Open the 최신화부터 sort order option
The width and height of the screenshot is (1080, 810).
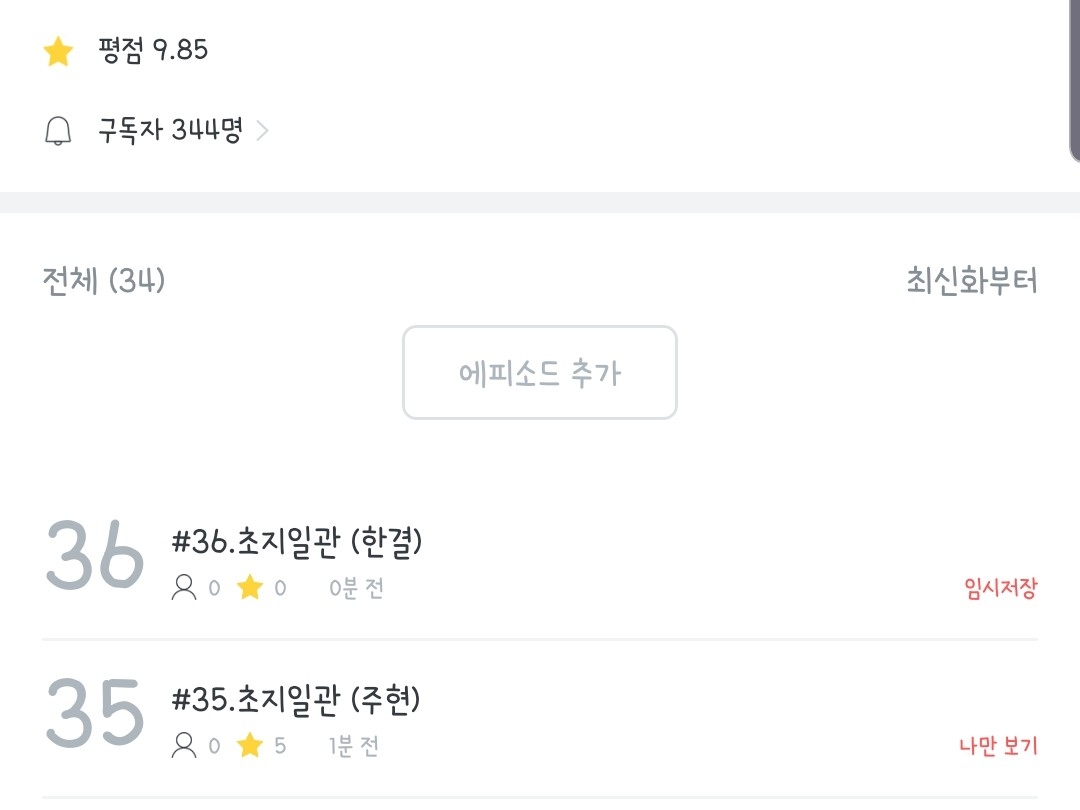pos(971,282)
